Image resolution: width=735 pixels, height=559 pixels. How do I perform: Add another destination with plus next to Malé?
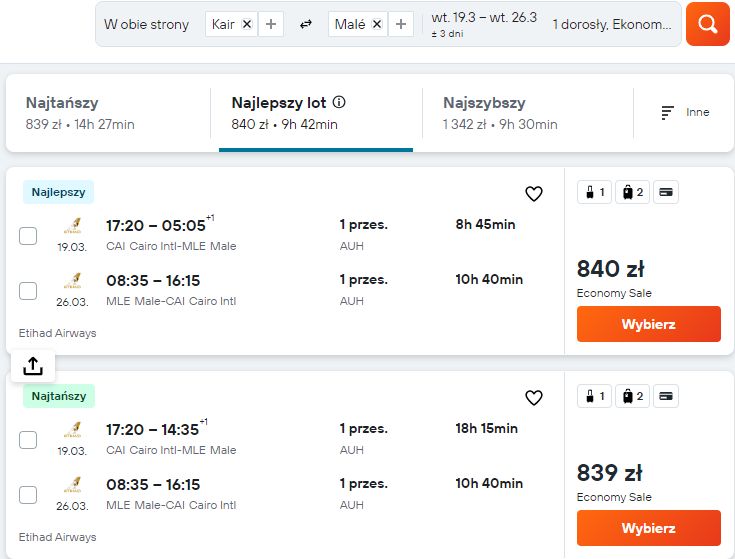coord(401,24)
